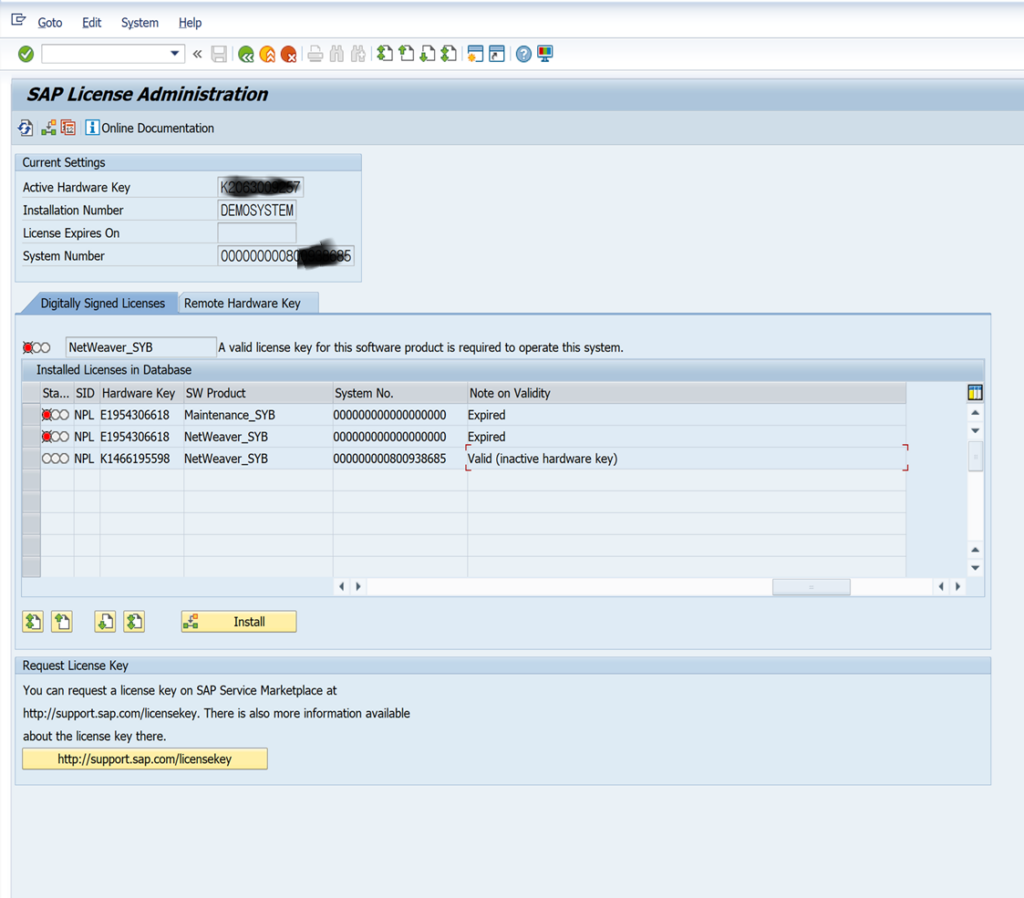This screenshot has height=898, width=1024.
Task: Click the install license icon in application toolbar
Action: (48, 128)
